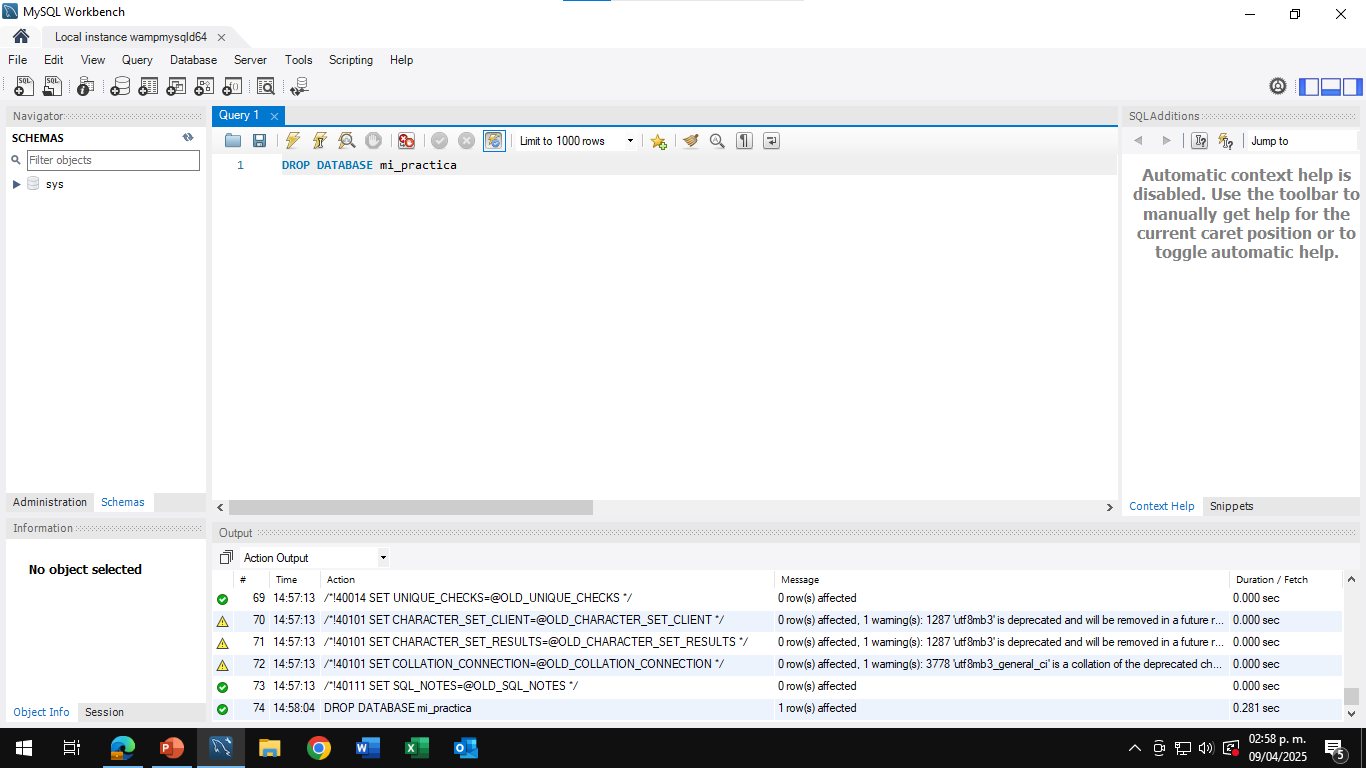The image size is (1366, 768).
Task: Toggle word wrapping in the editor
Action: [x=771, y=141]
